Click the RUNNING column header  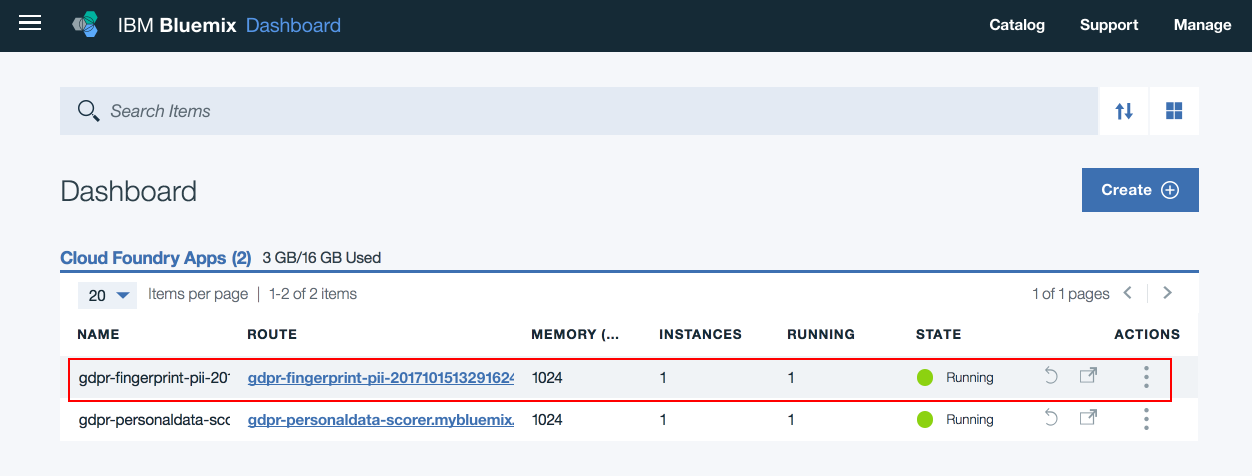[x=821, y=334]
